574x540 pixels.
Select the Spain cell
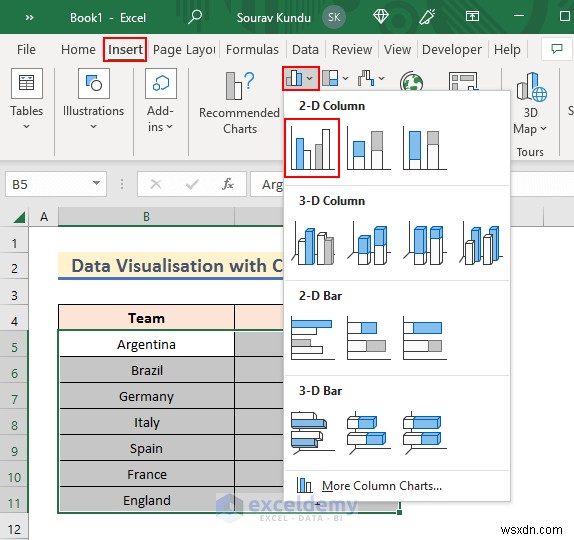coord(146,448)
